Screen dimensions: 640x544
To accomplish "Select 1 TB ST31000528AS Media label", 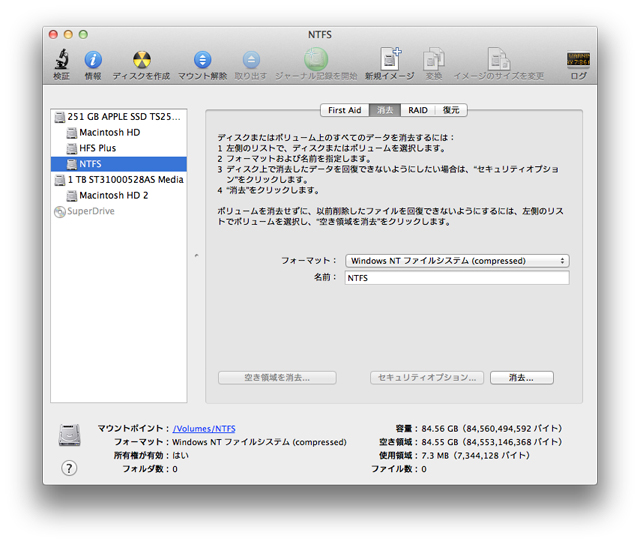I will pyautogui.click(x=126, y=180).
